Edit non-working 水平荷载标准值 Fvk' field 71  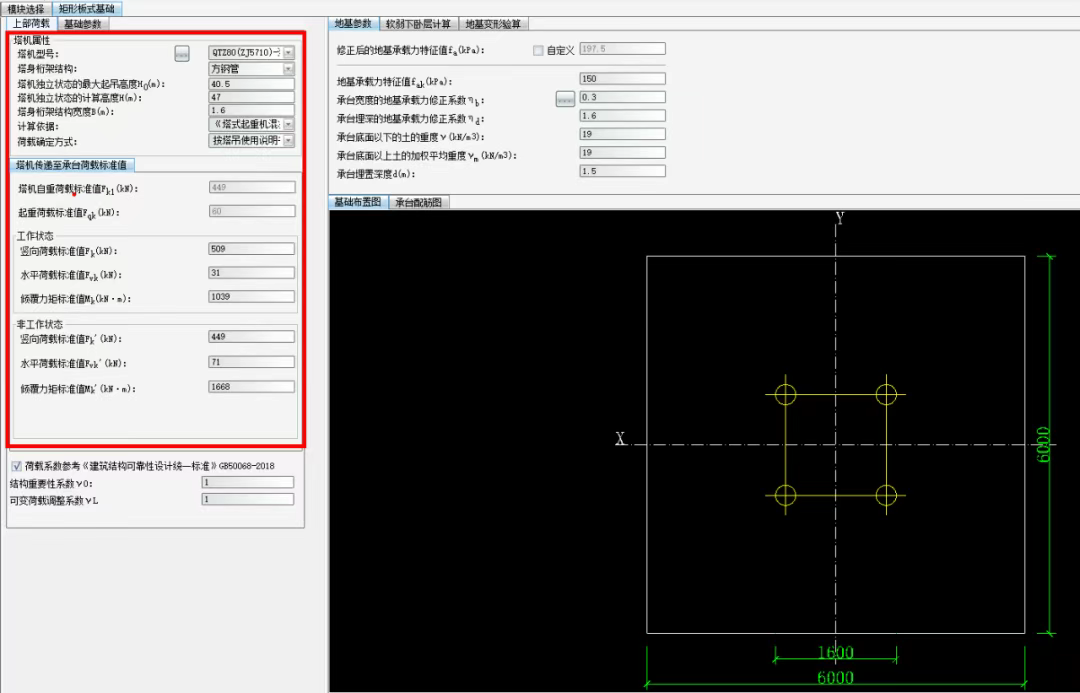pos(251,362)
